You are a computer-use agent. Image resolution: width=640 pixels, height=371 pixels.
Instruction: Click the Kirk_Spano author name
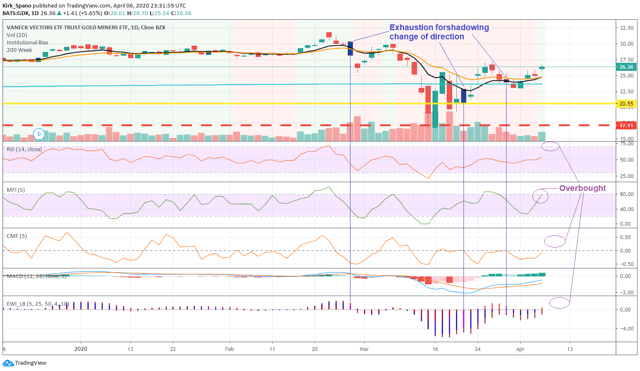(x=16, y=6)
